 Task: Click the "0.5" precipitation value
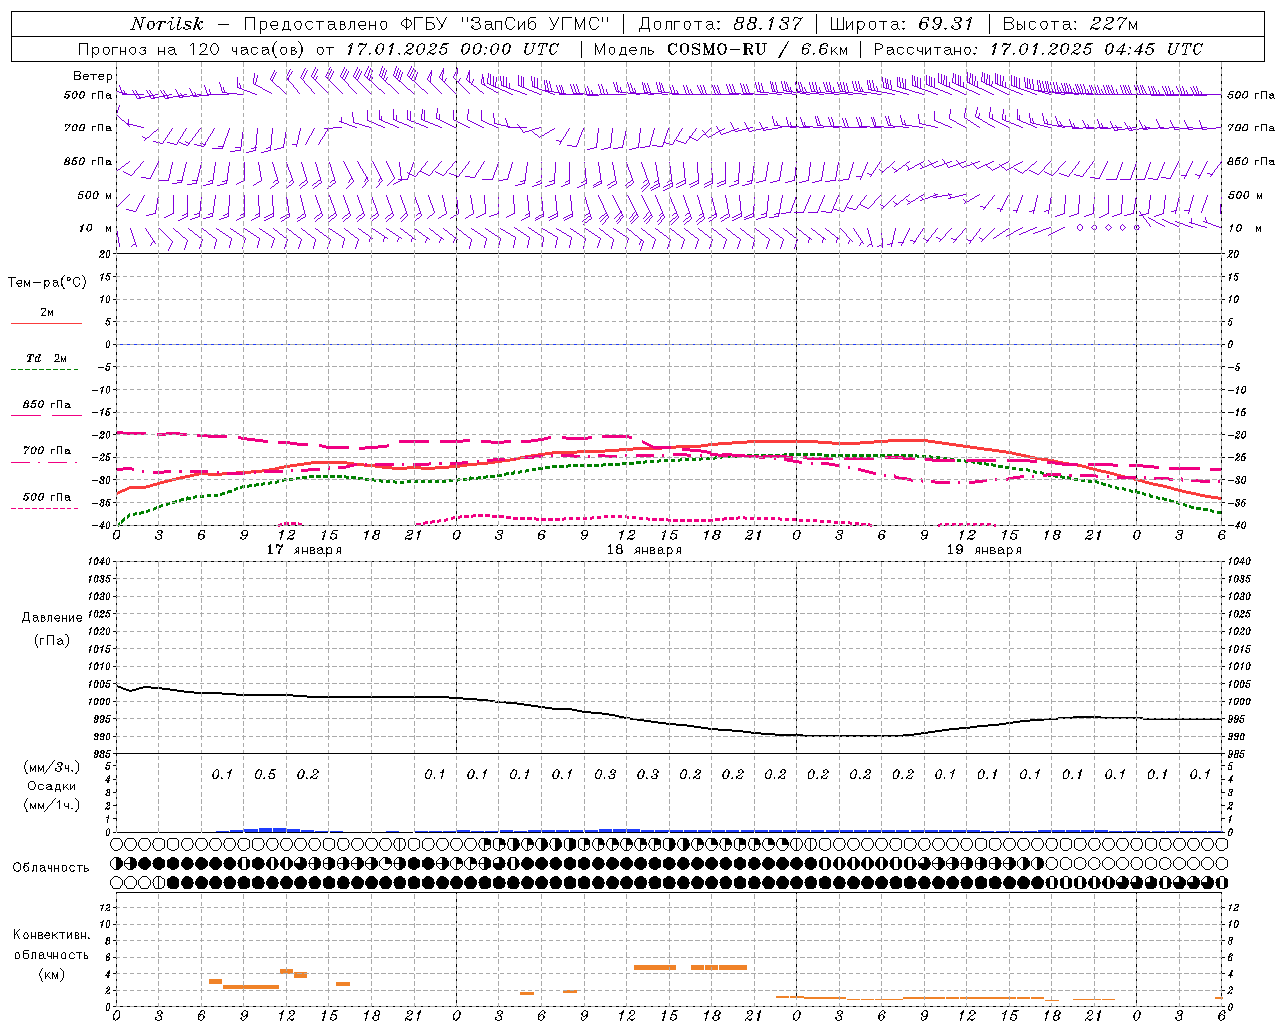click(x=265, y=775)
